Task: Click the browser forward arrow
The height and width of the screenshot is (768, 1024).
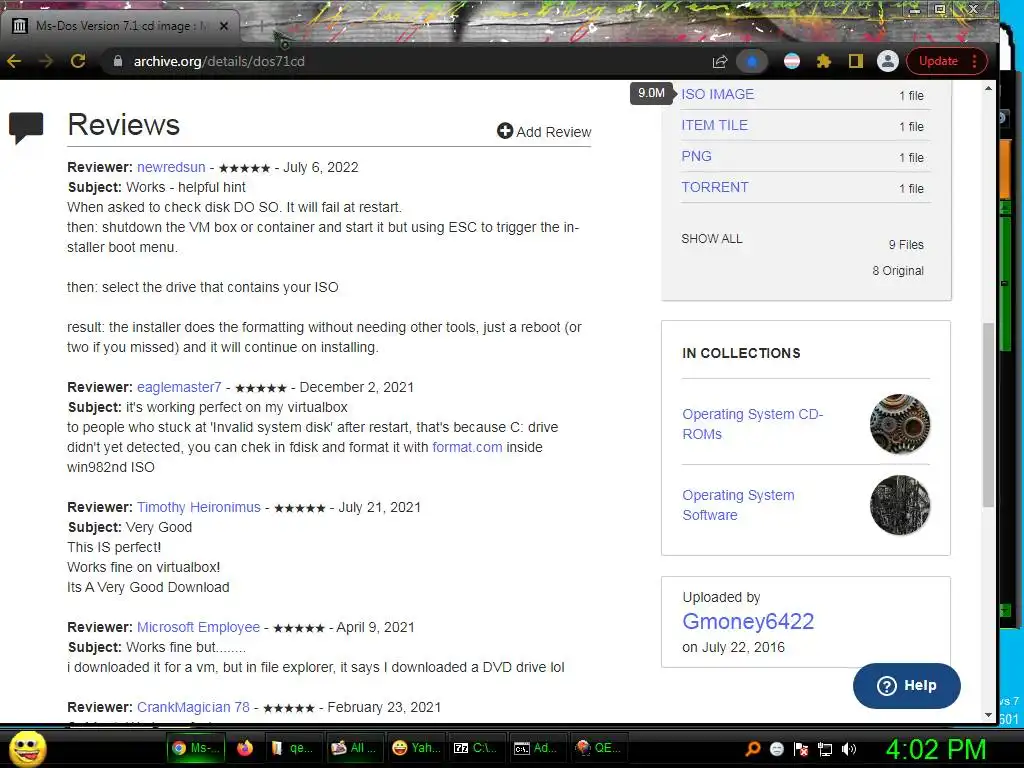Action: click(x=46, y=61)
